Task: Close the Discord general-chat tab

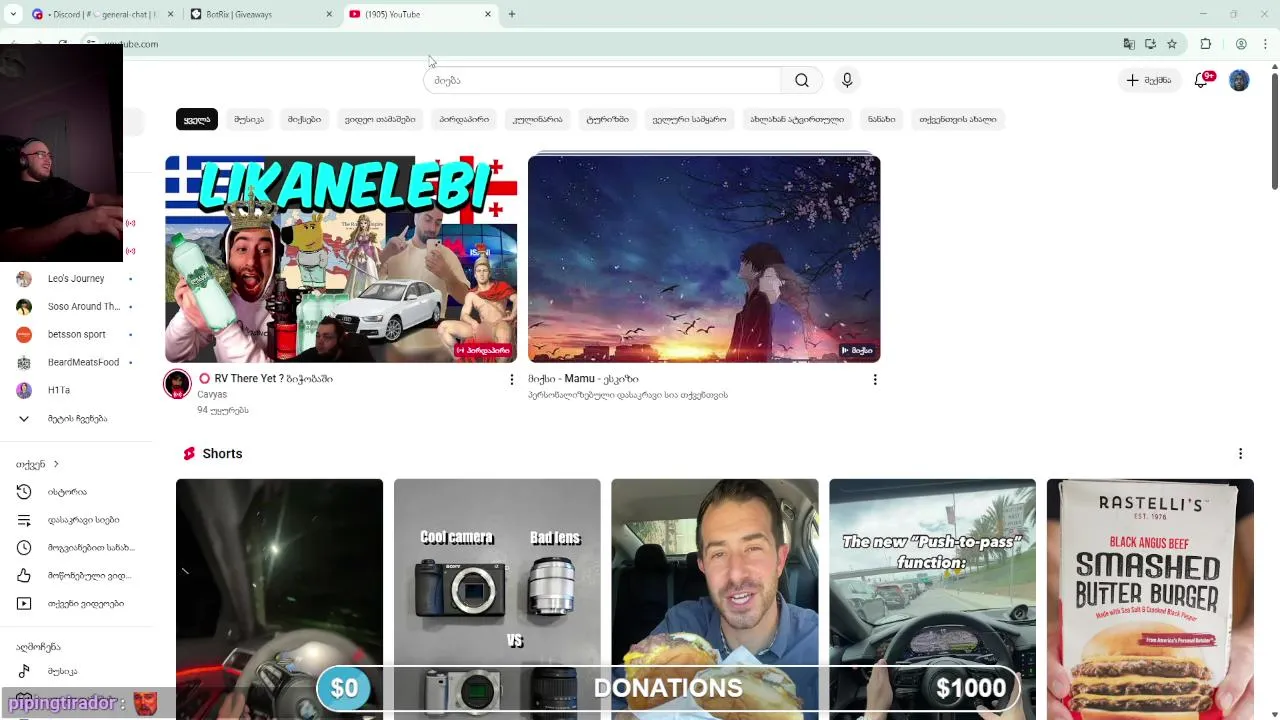Action: (x=170, y=14)
